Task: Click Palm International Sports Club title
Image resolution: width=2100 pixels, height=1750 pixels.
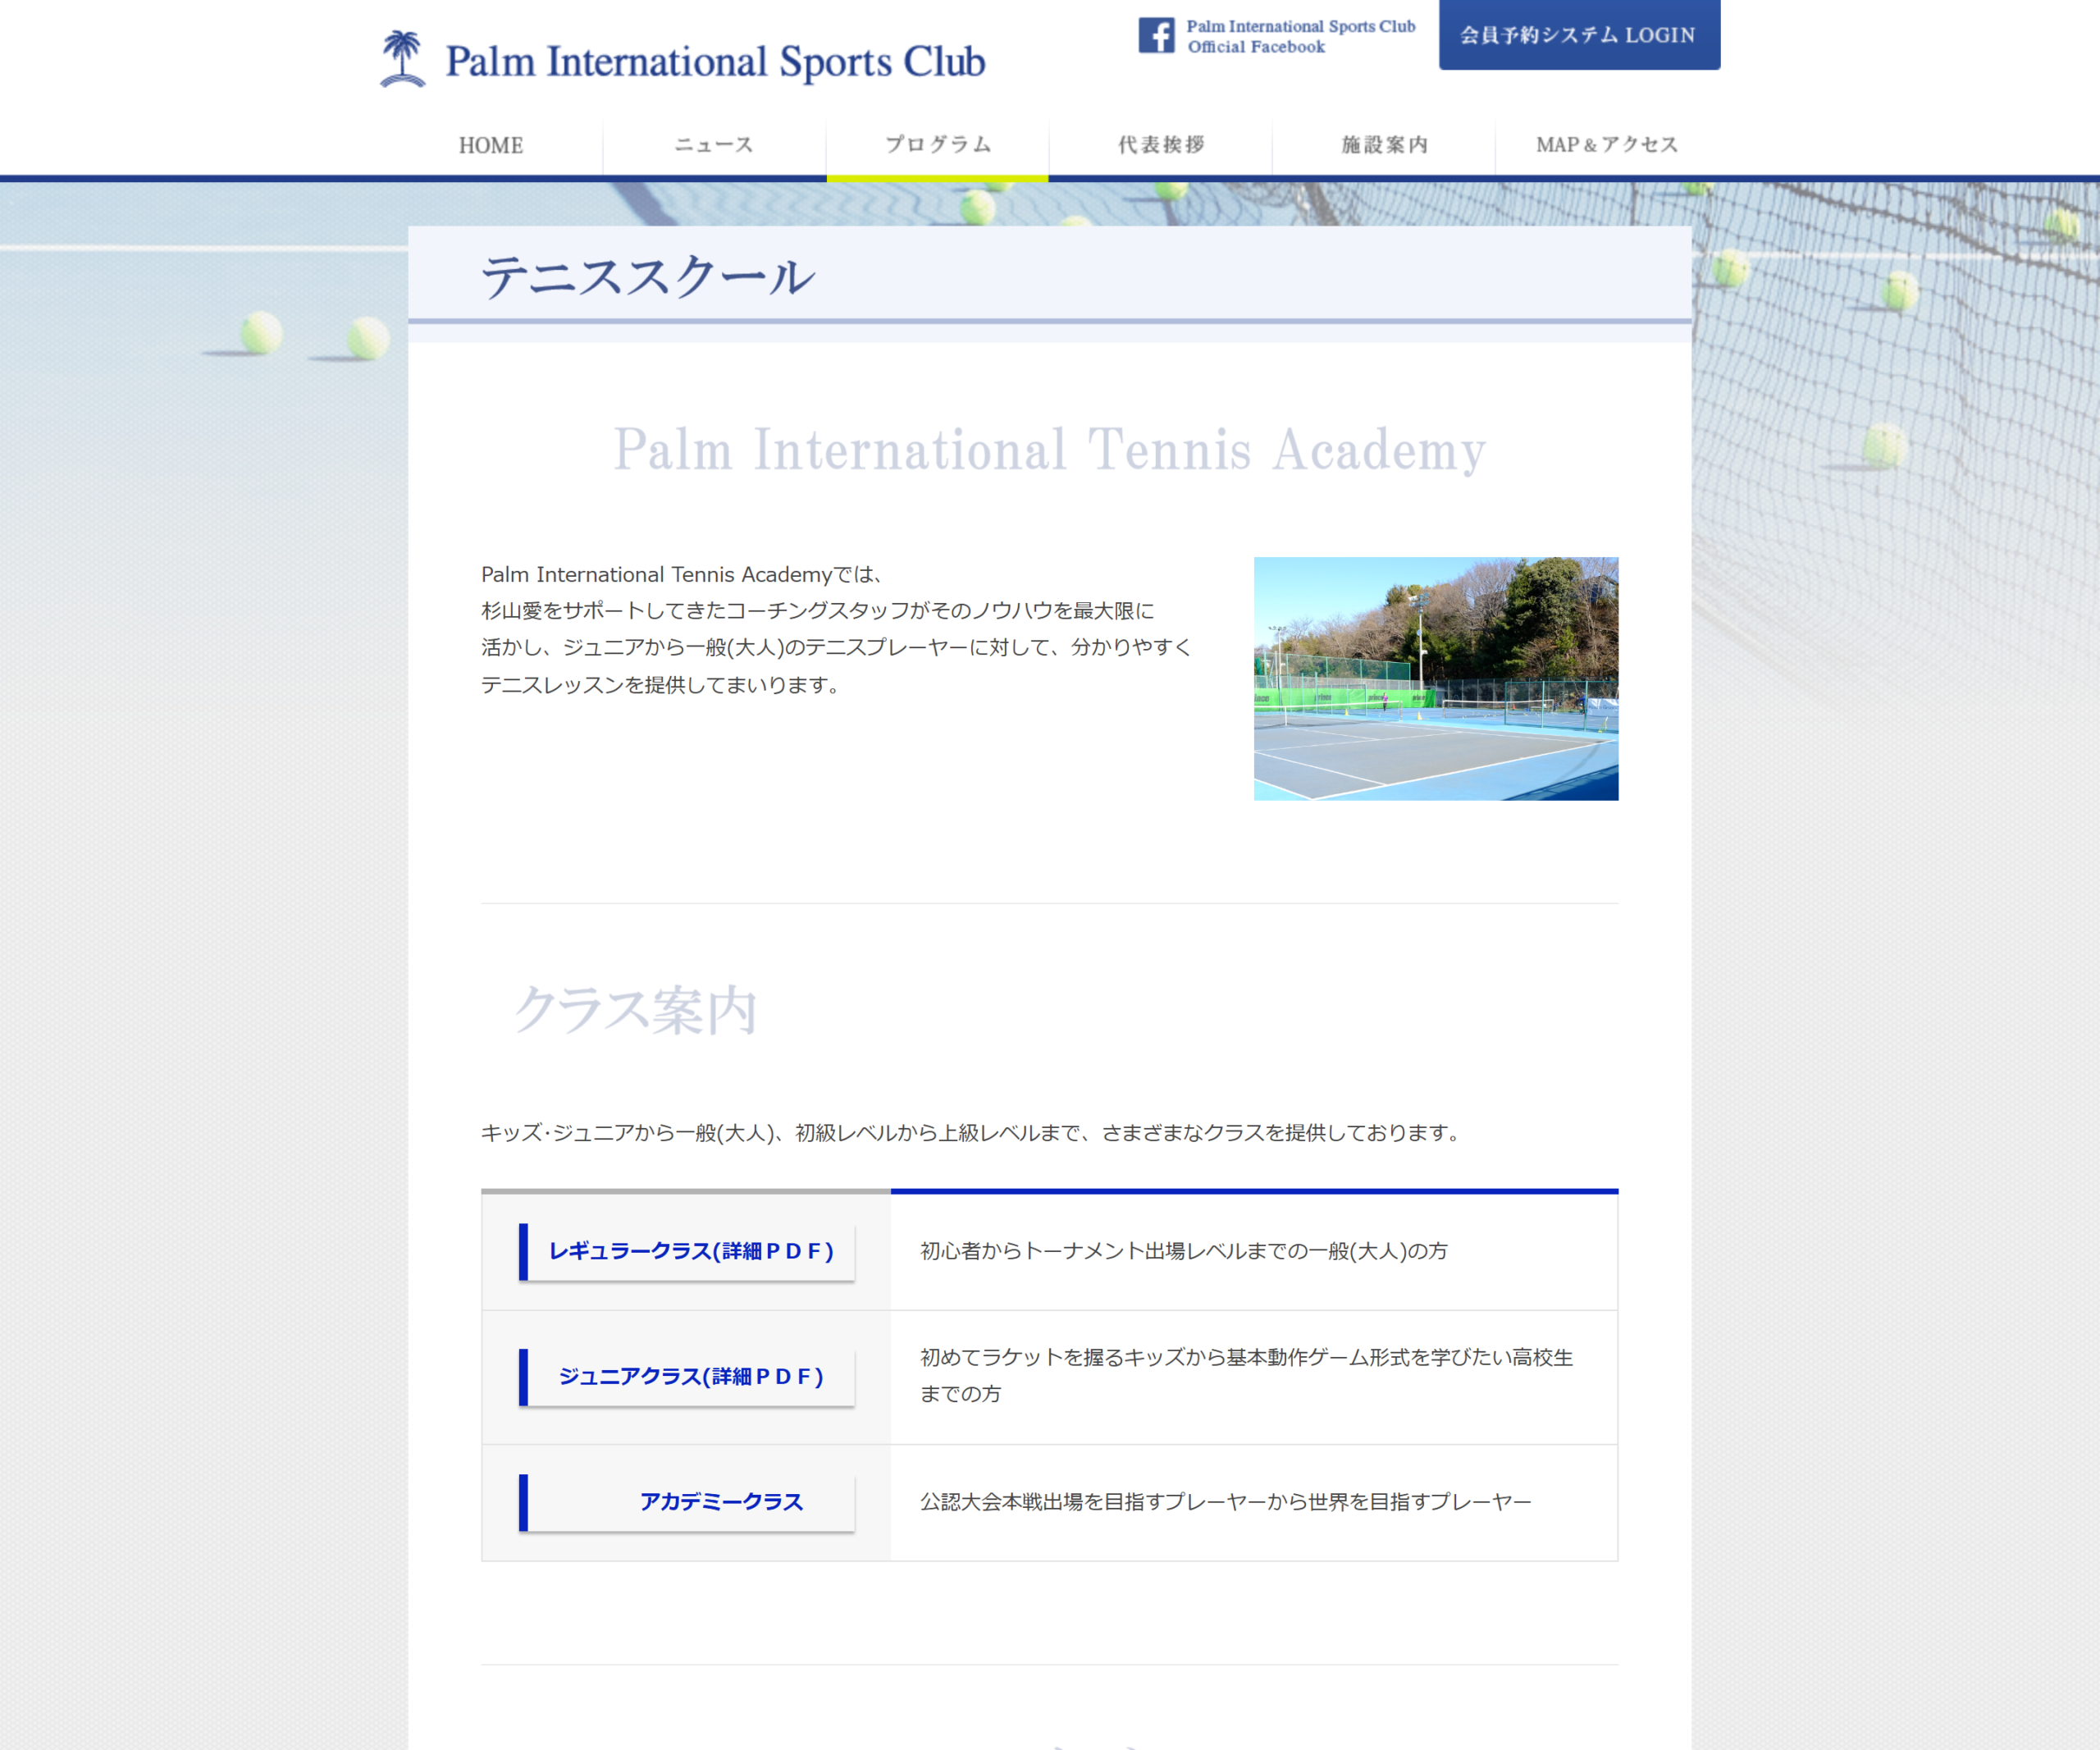Action: pyautogui.click(x=715, y=61)
